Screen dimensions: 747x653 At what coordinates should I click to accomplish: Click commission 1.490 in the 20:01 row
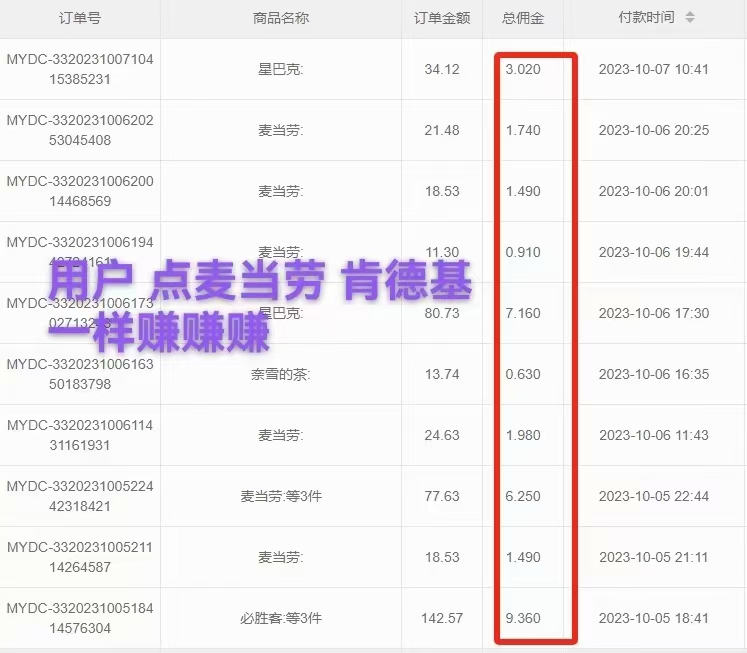point(523,191)
